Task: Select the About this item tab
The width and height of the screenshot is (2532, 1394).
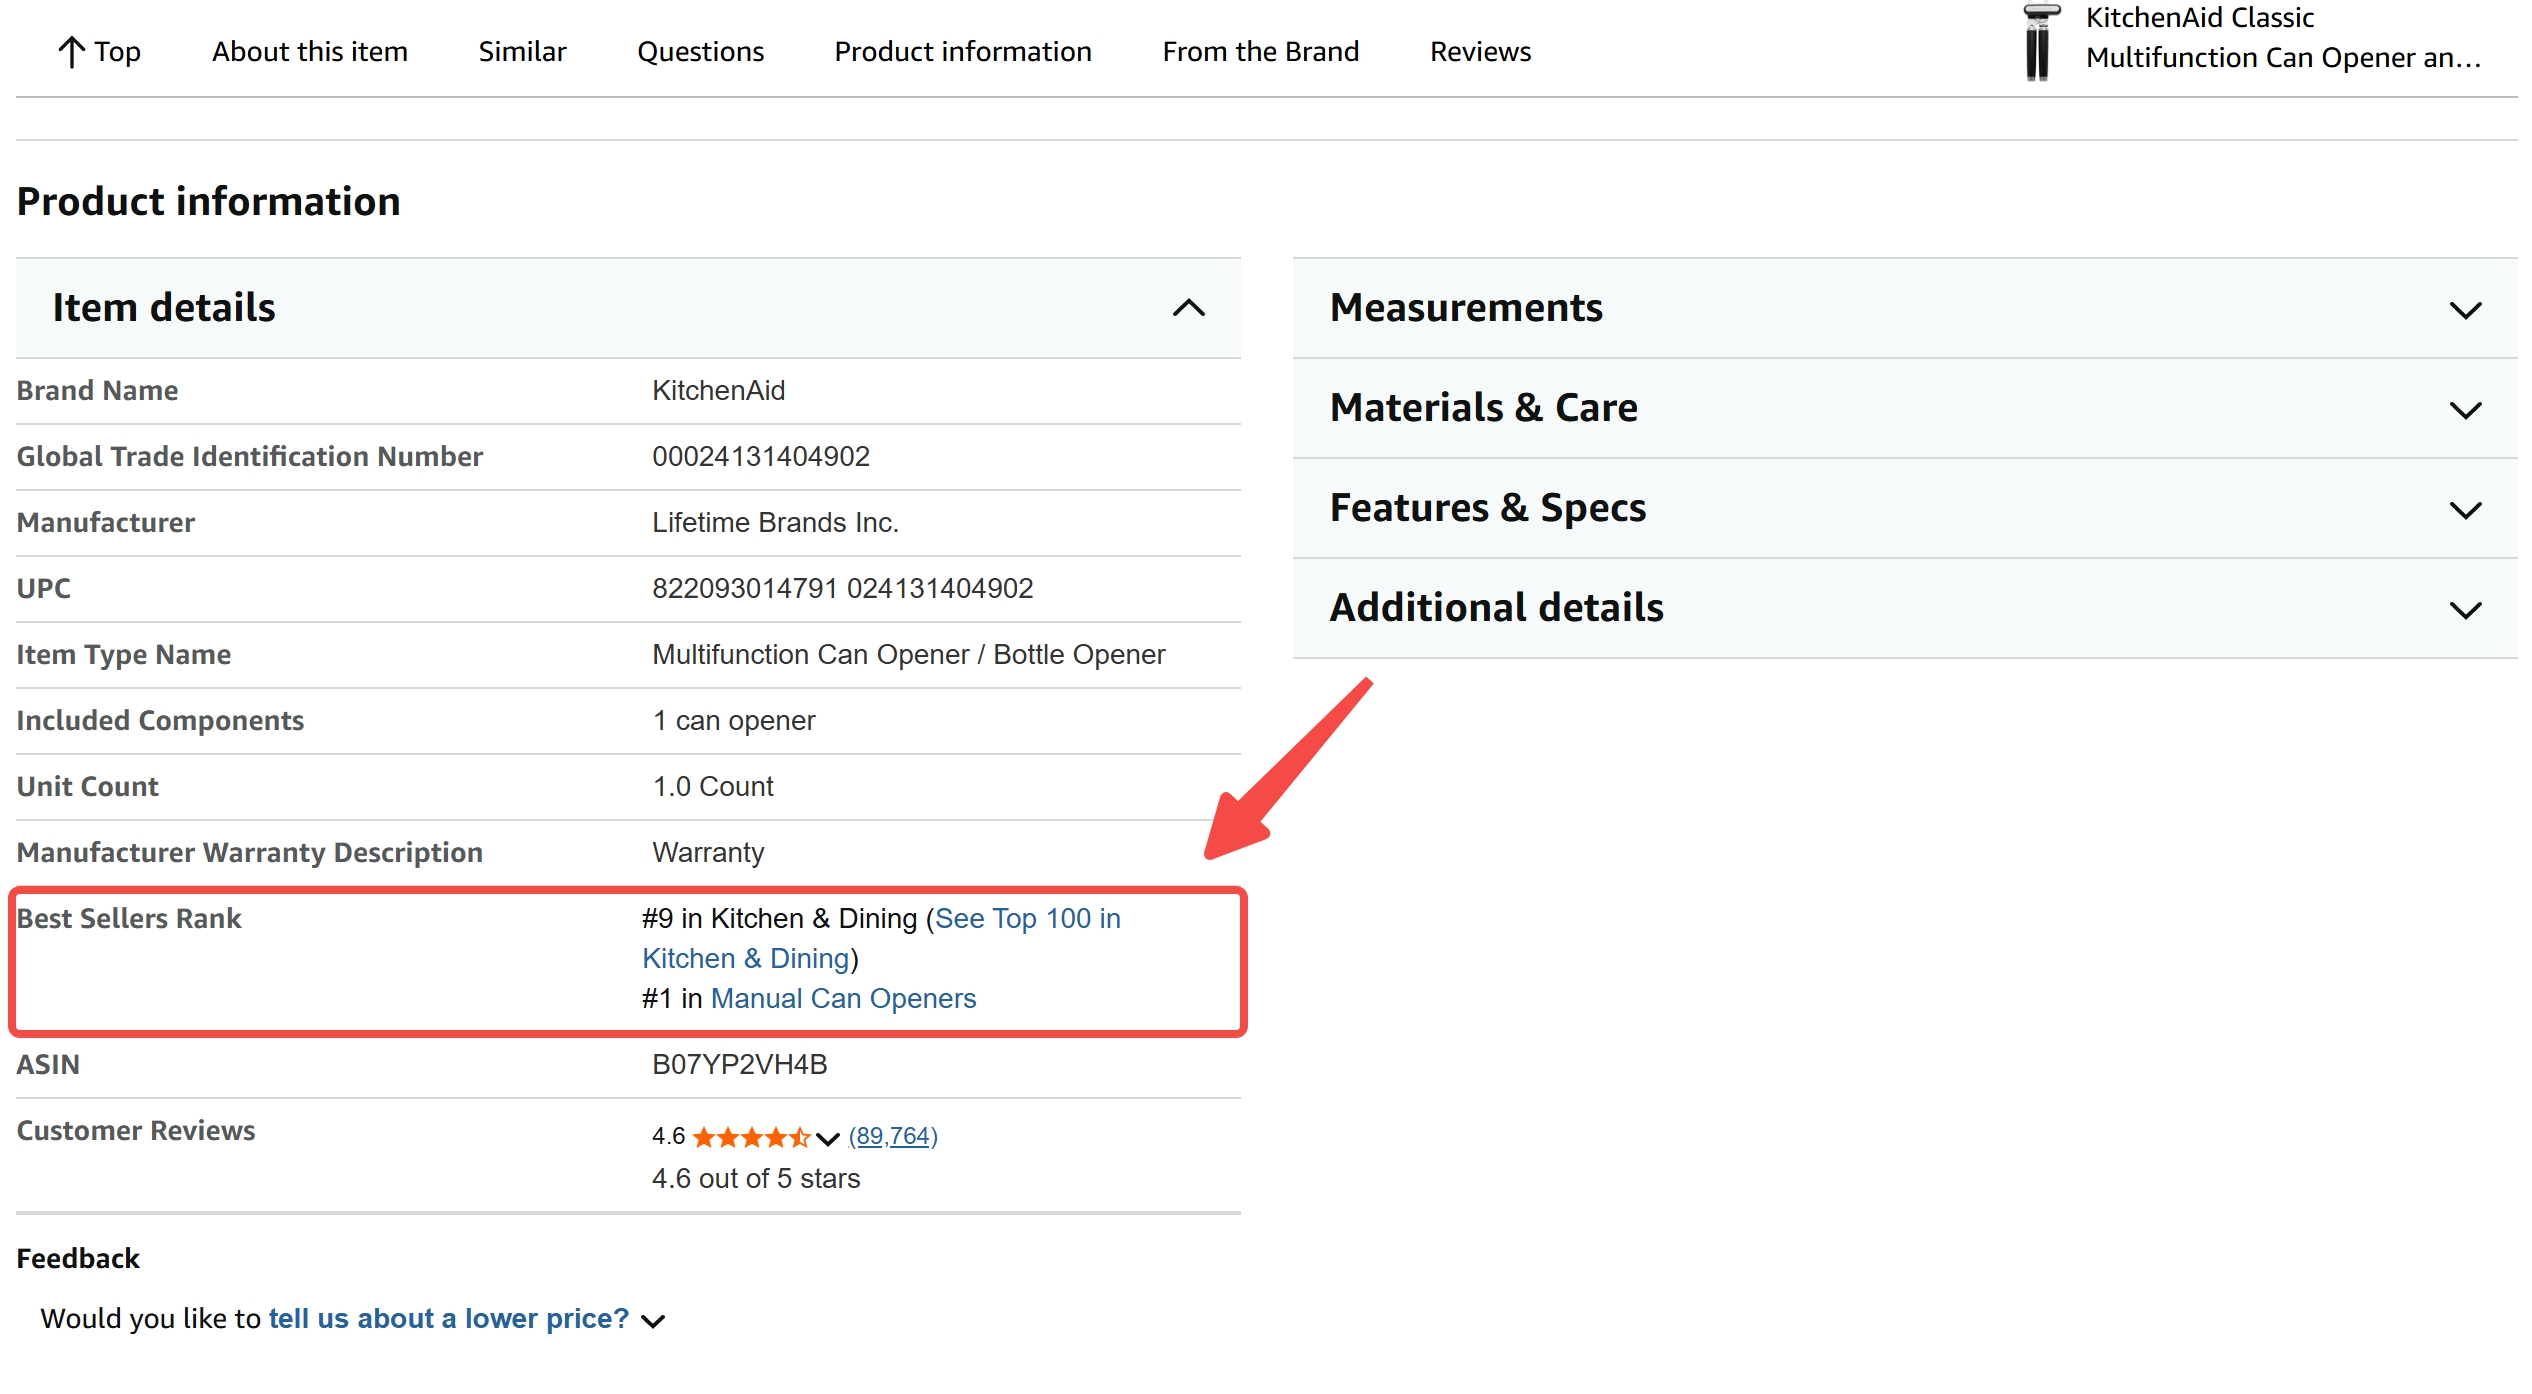Action: point(308,51)
